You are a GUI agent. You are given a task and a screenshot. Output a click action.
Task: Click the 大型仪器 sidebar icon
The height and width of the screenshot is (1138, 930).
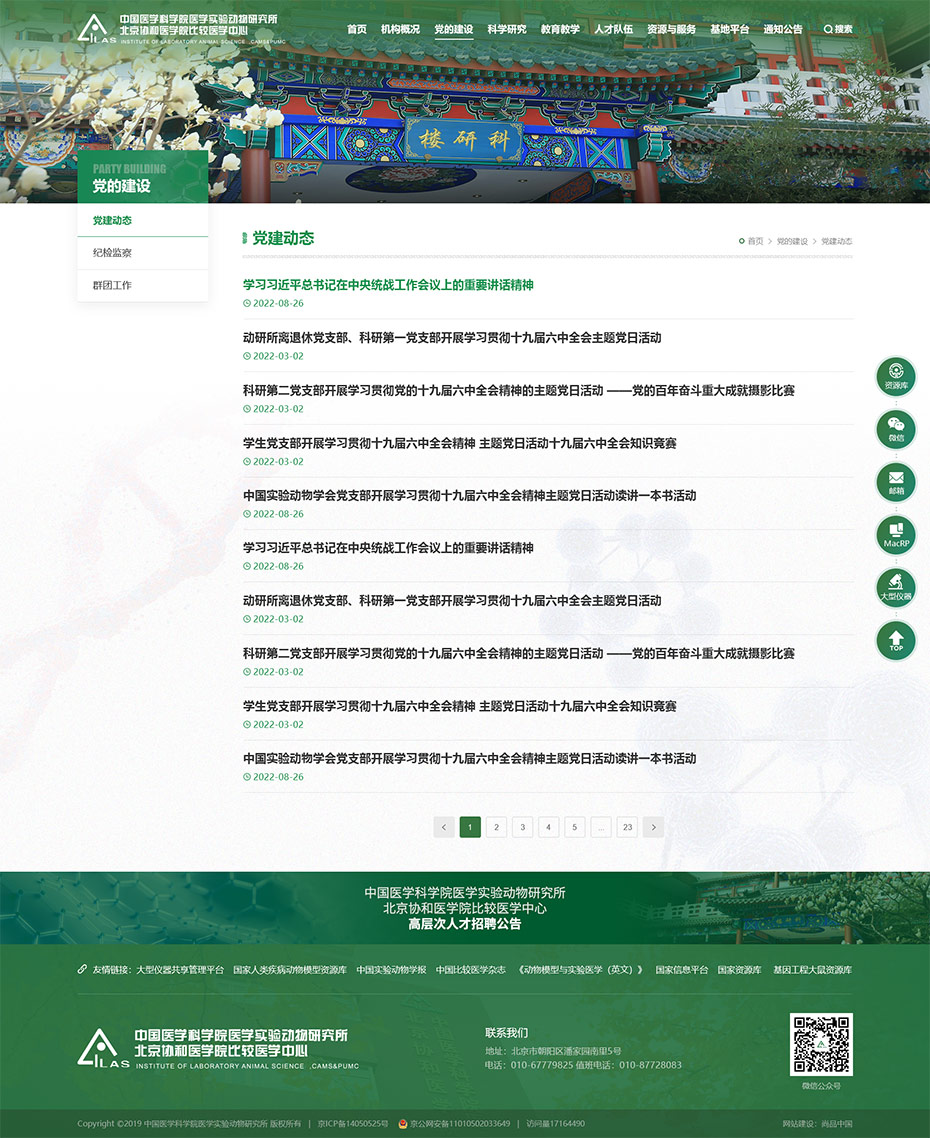coord(896,587)
